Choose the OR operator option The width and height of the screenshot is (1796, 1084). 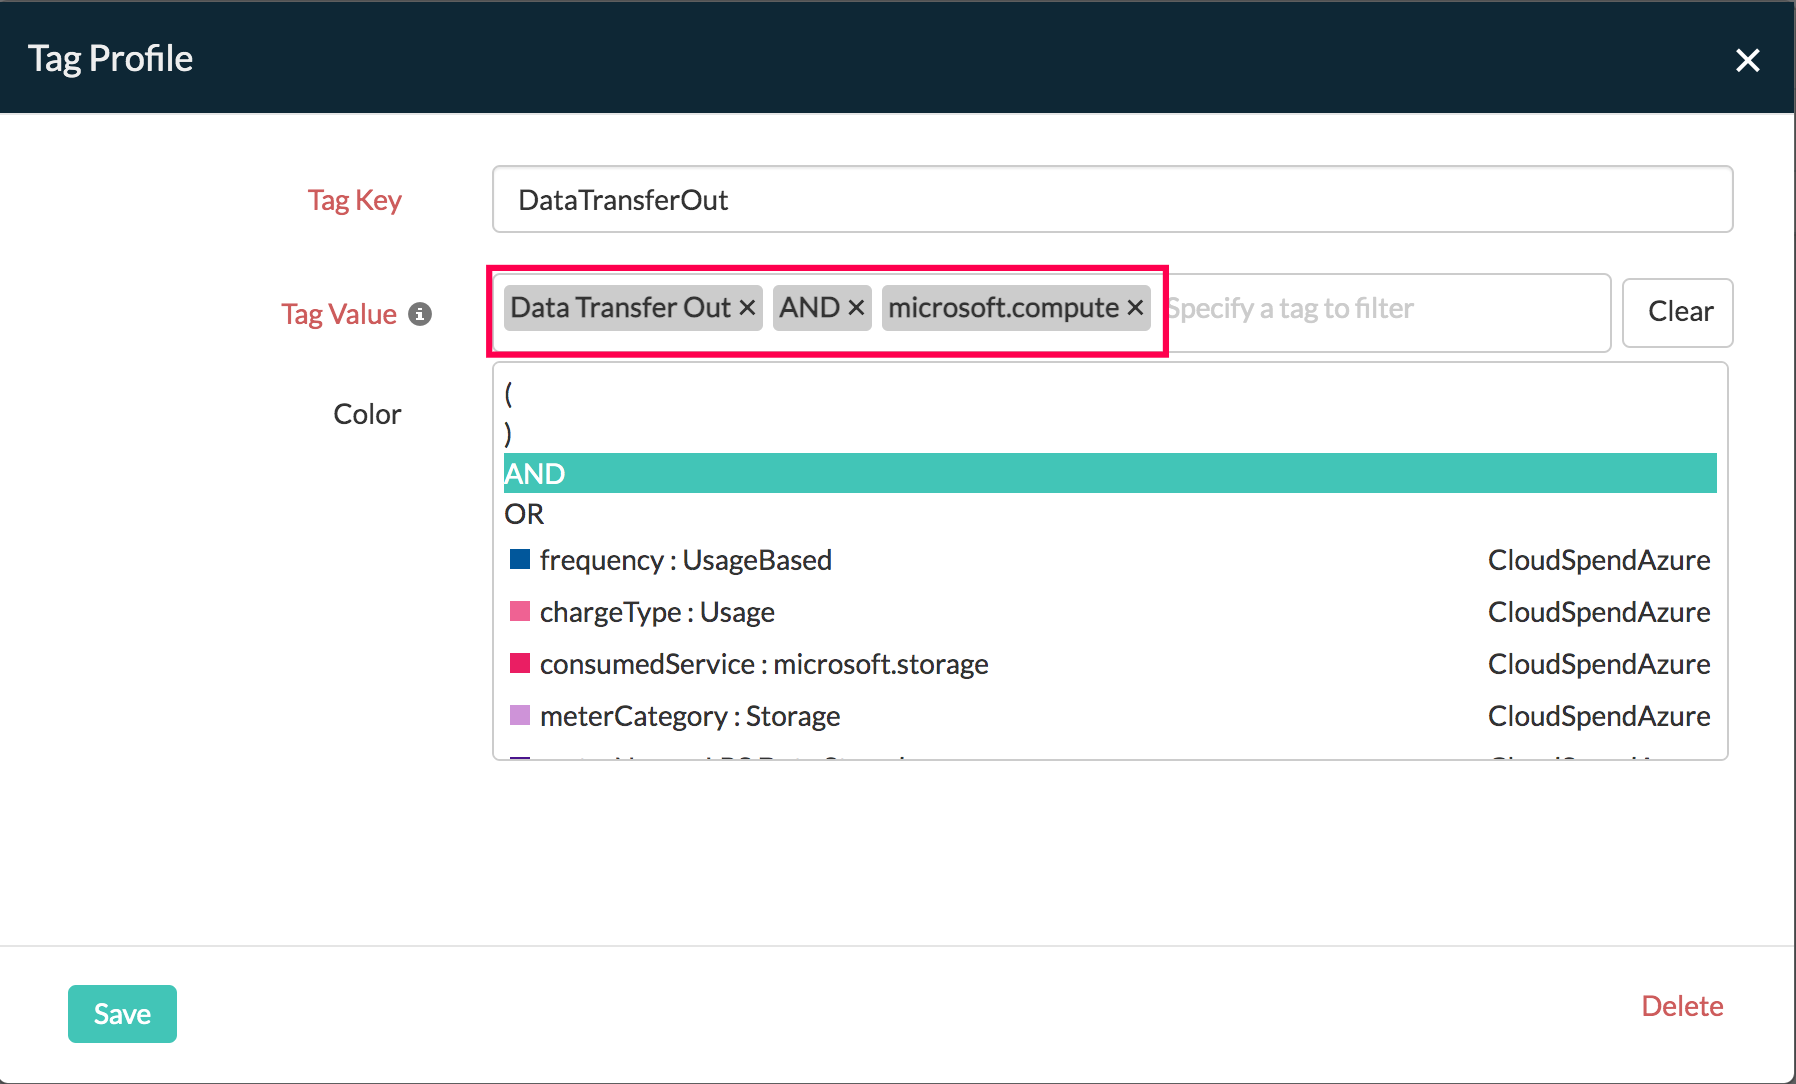pos(524,514)
